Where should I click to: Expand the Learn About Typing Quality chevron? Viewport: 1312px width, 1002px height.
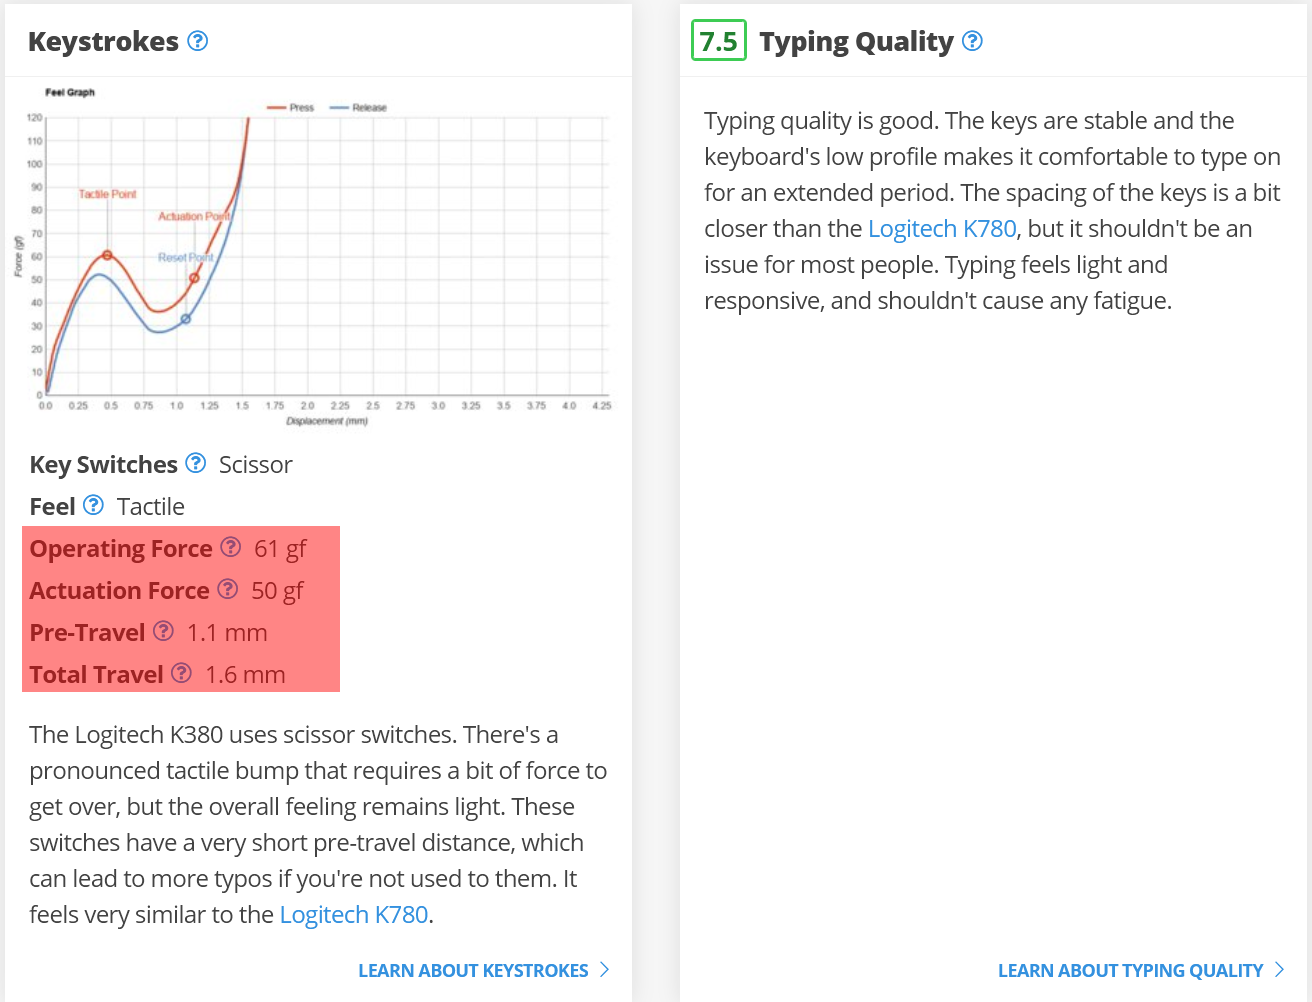(x=1279, y=969)
